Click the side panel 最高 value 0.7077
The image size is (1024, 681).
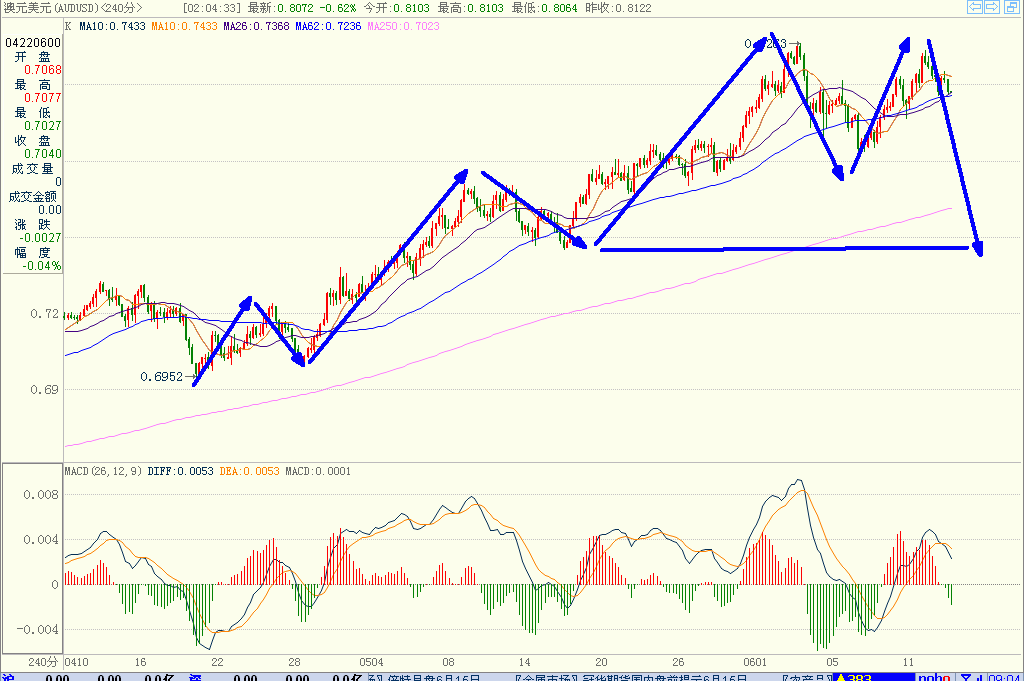[43, 98]
